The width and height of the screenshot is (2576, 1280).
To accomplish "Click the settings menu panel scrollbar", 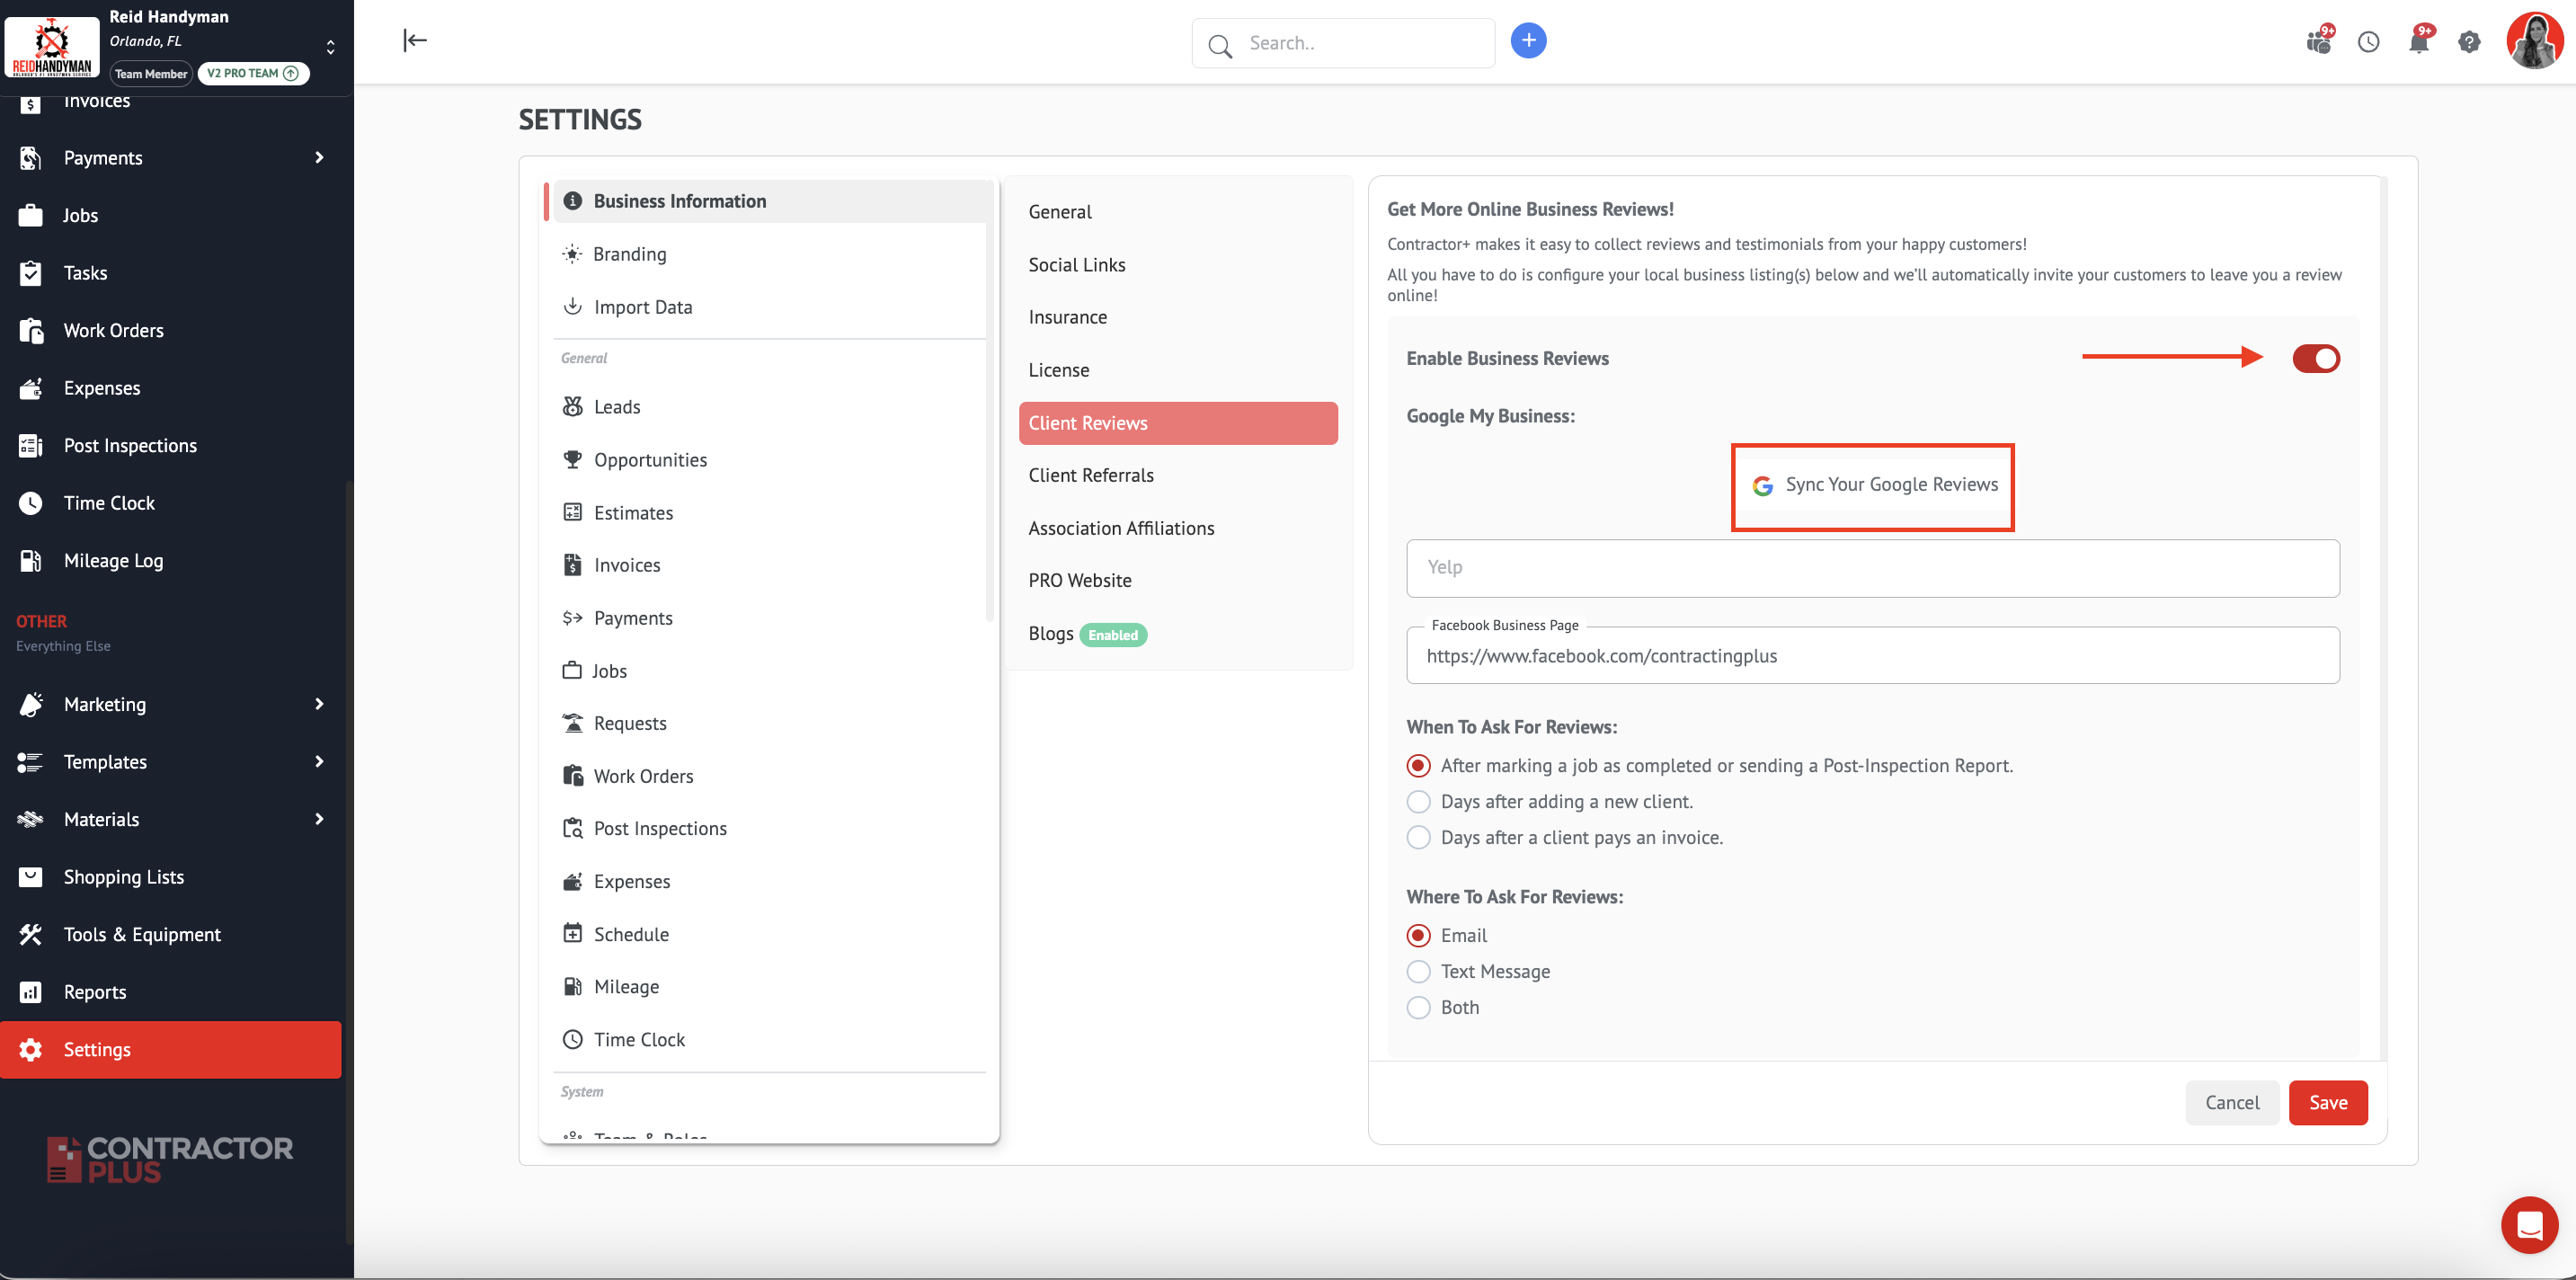I will 989,400.
